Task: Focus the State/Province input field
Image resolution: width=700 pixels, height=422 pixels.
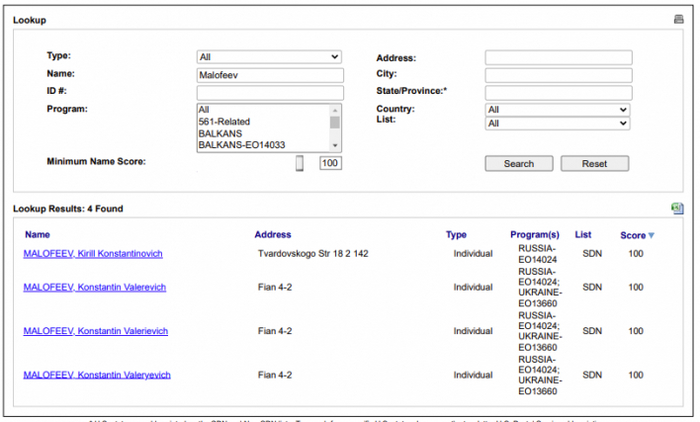Action: click(x=558, y=93)
